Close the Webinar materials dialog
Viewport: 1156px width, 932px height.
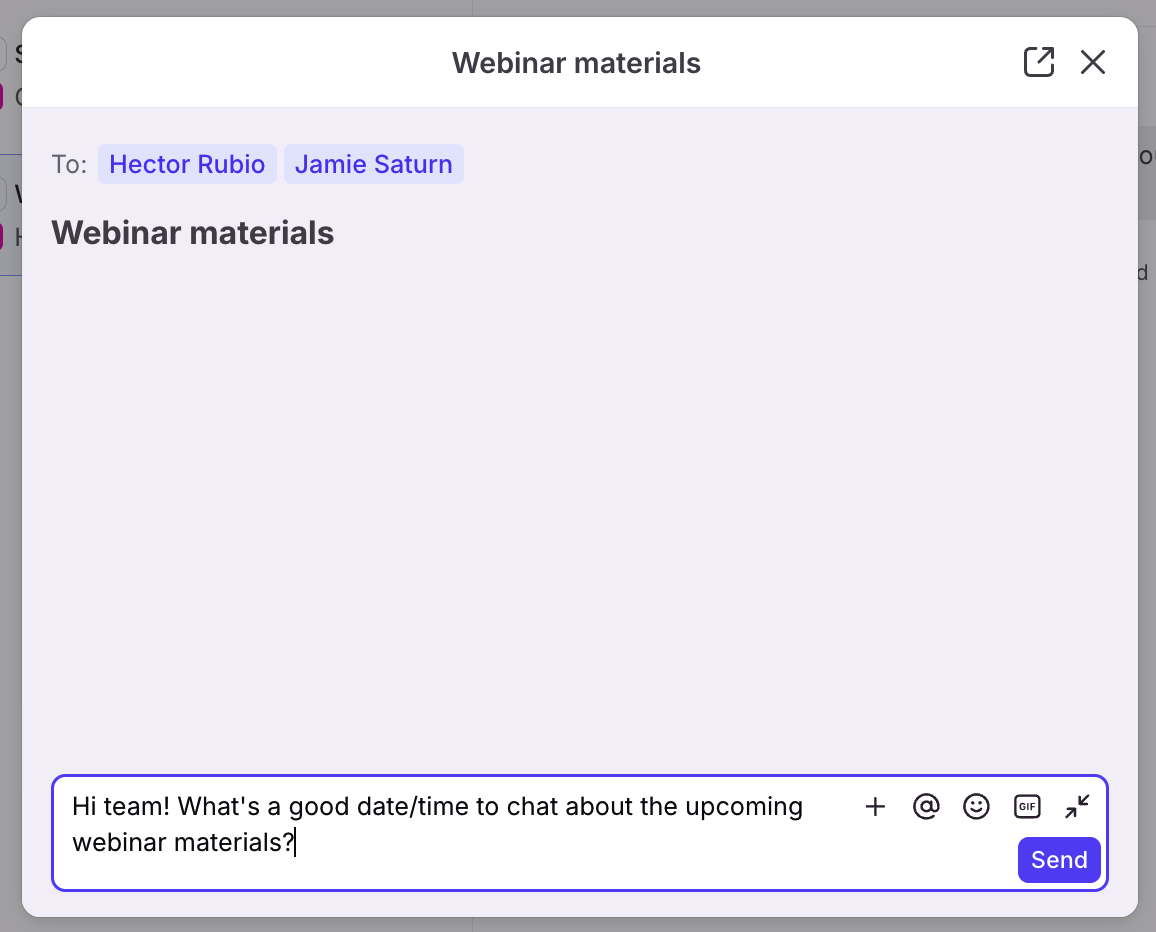pyautogui.click(x=1092, y=62)
